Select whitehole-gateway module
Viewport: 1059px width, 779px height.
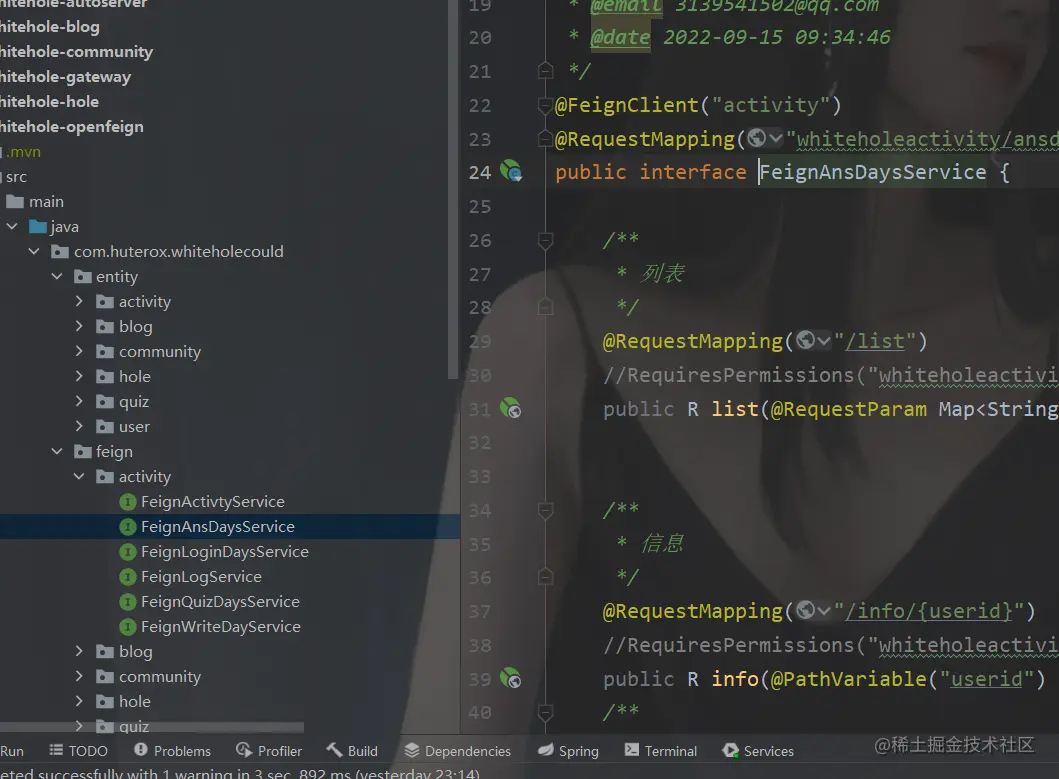pos(65,77)
